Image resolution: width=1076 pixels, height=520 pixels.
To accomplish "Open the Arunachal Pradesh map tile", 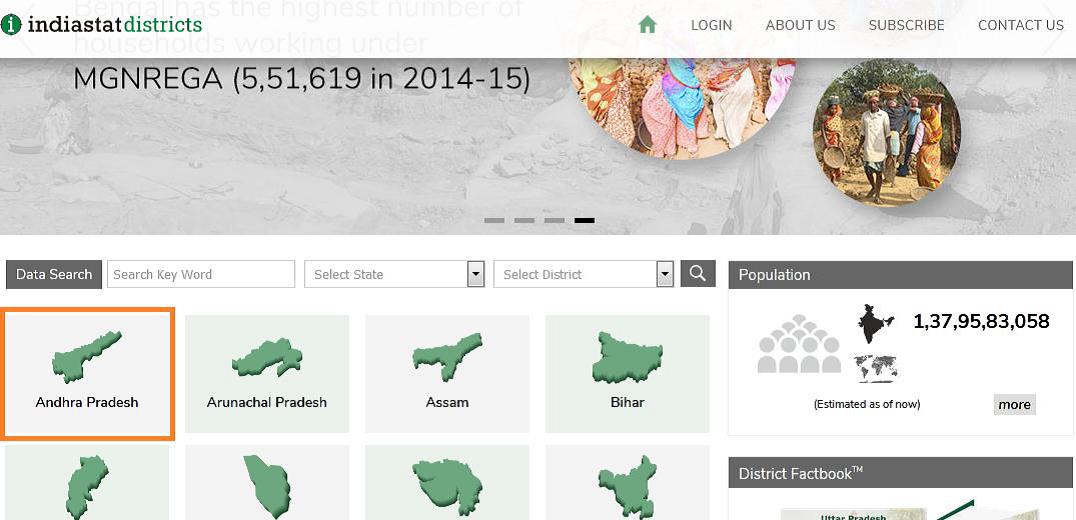I will point(267,373).
